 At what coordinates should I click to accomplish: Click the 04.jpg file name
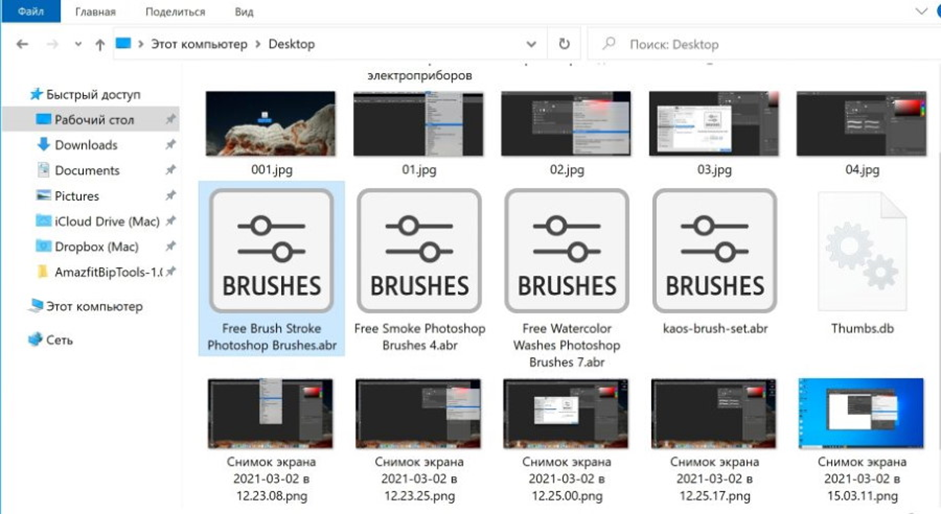point(862,170)
